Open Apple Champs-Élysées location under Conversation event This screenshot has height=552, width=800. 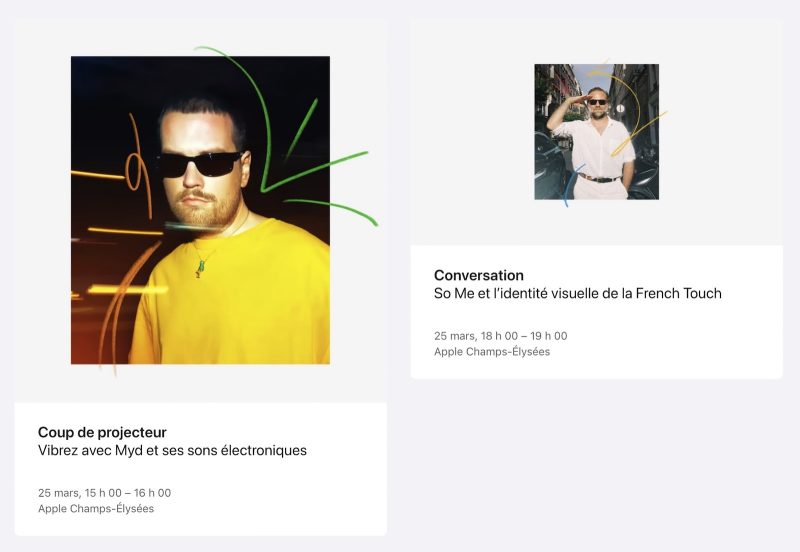tap(492, 352)
